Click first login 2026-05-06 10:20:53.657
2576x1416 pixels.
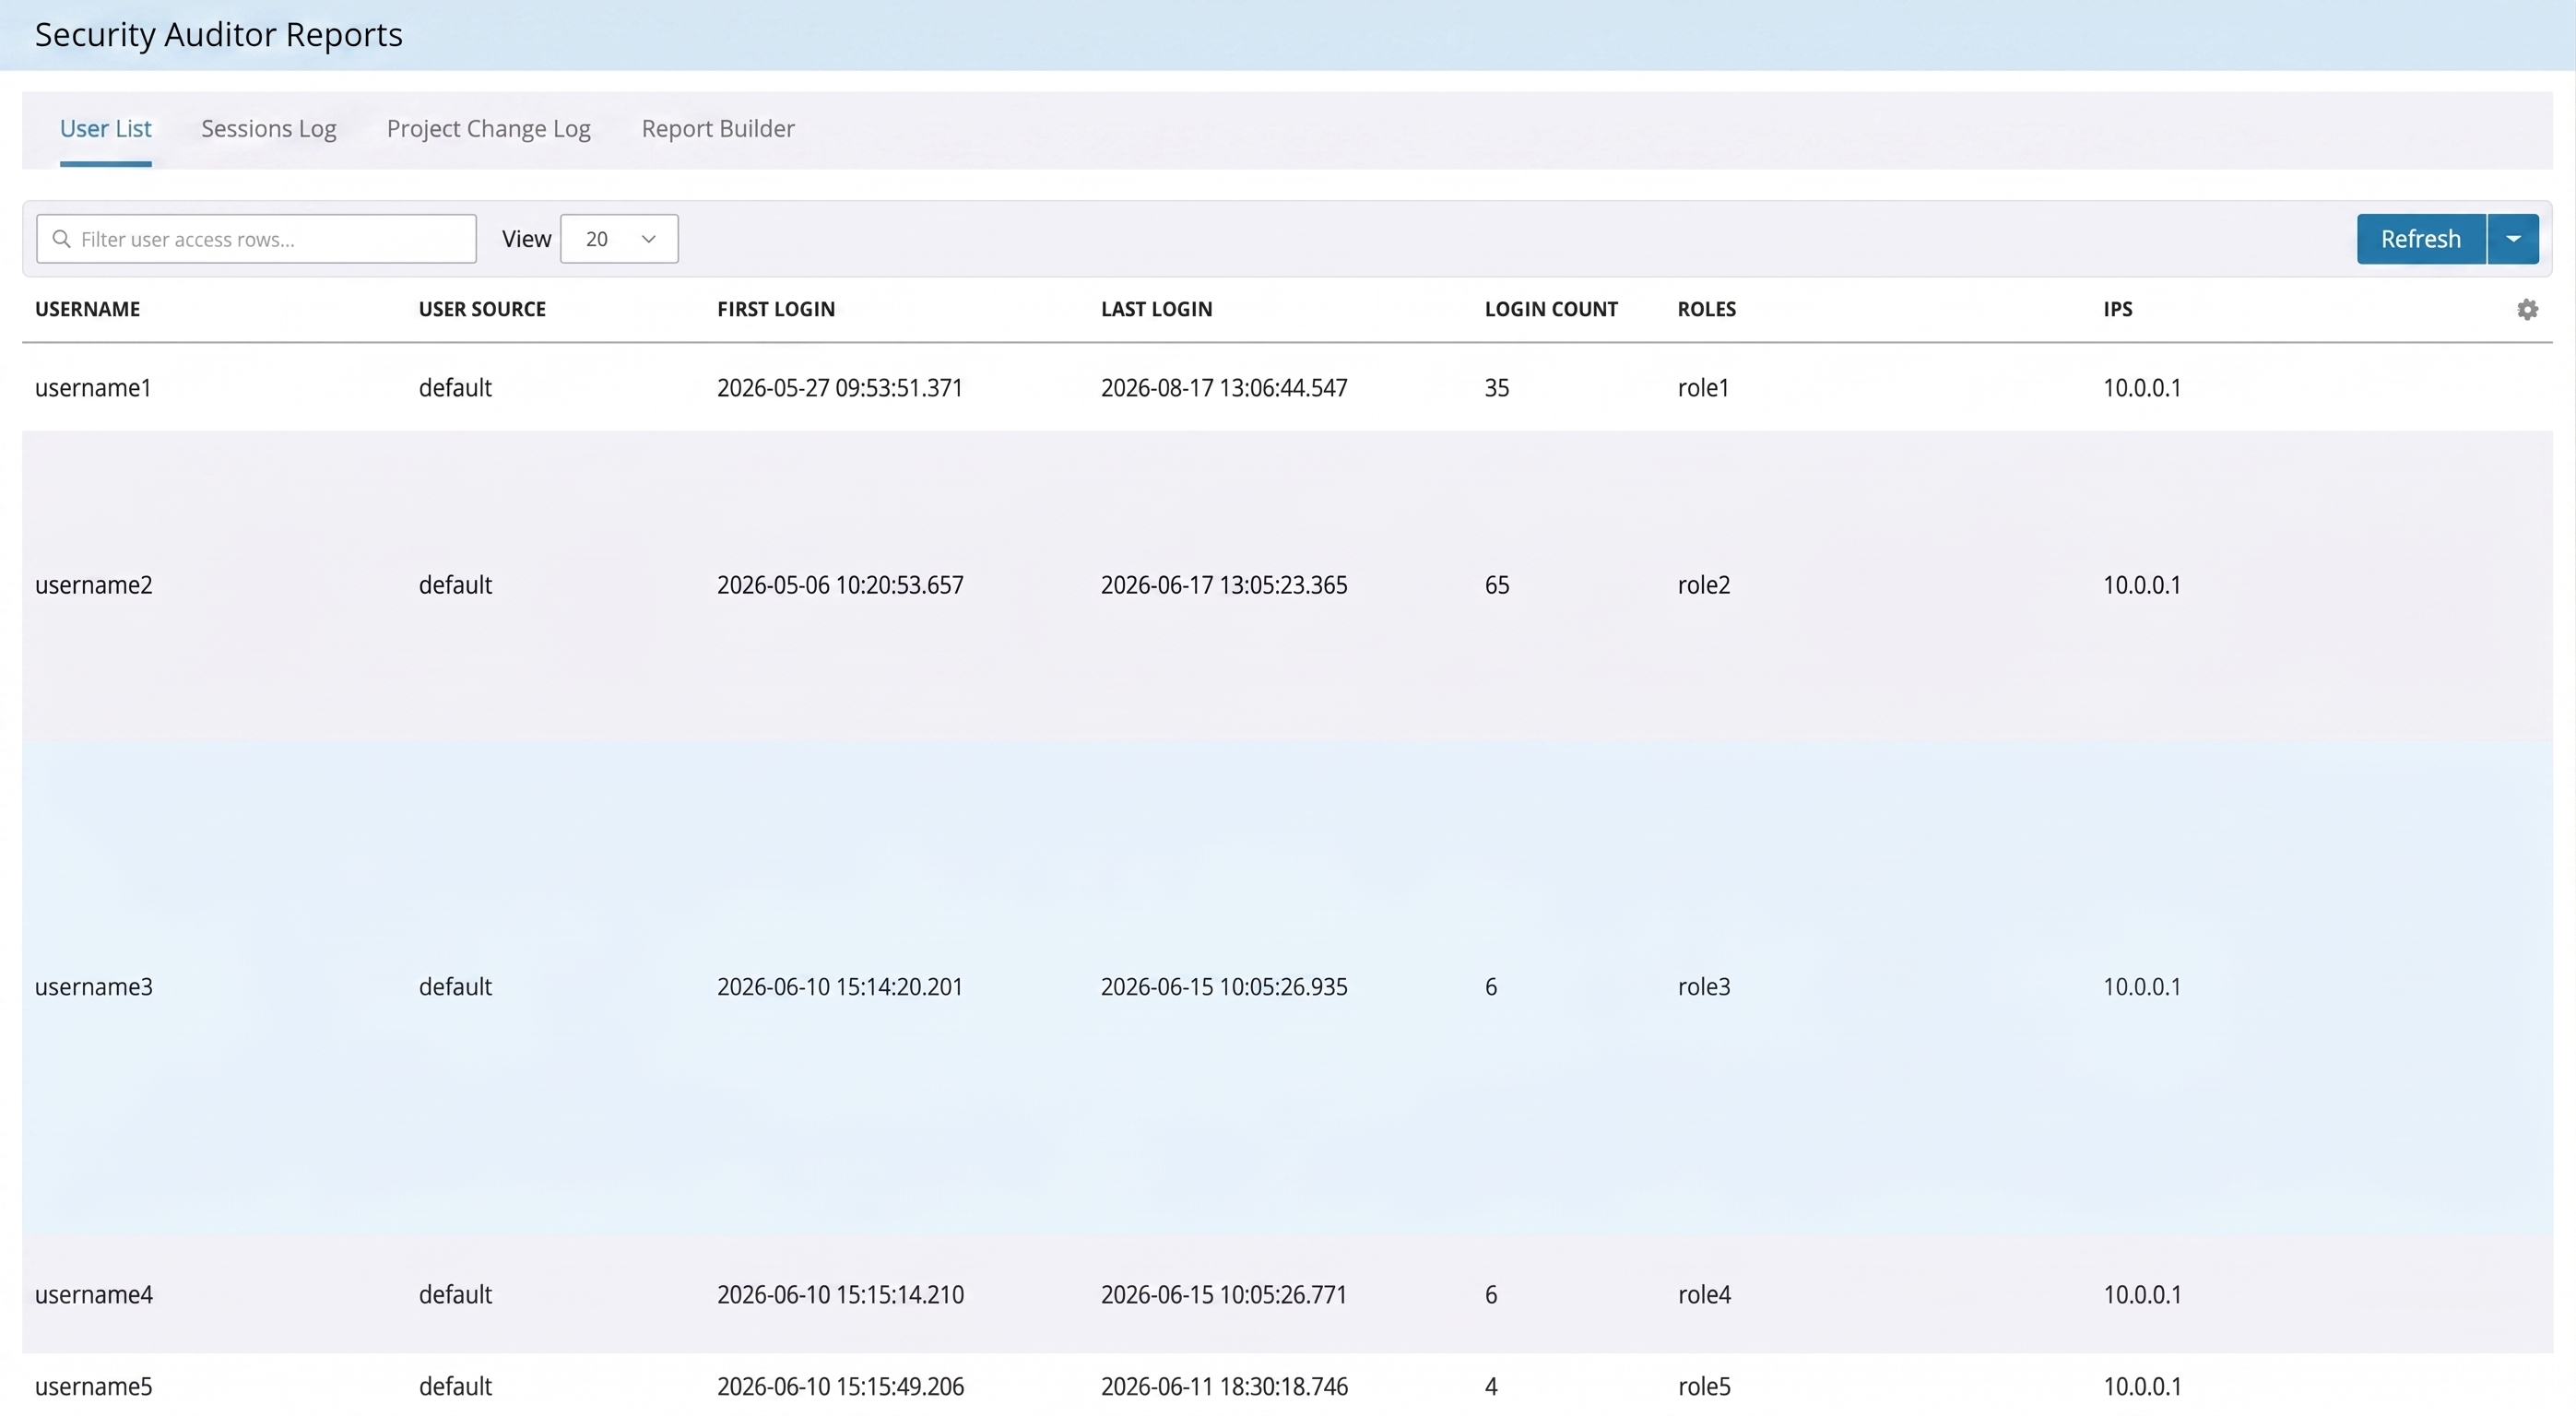tap(840, 585)
